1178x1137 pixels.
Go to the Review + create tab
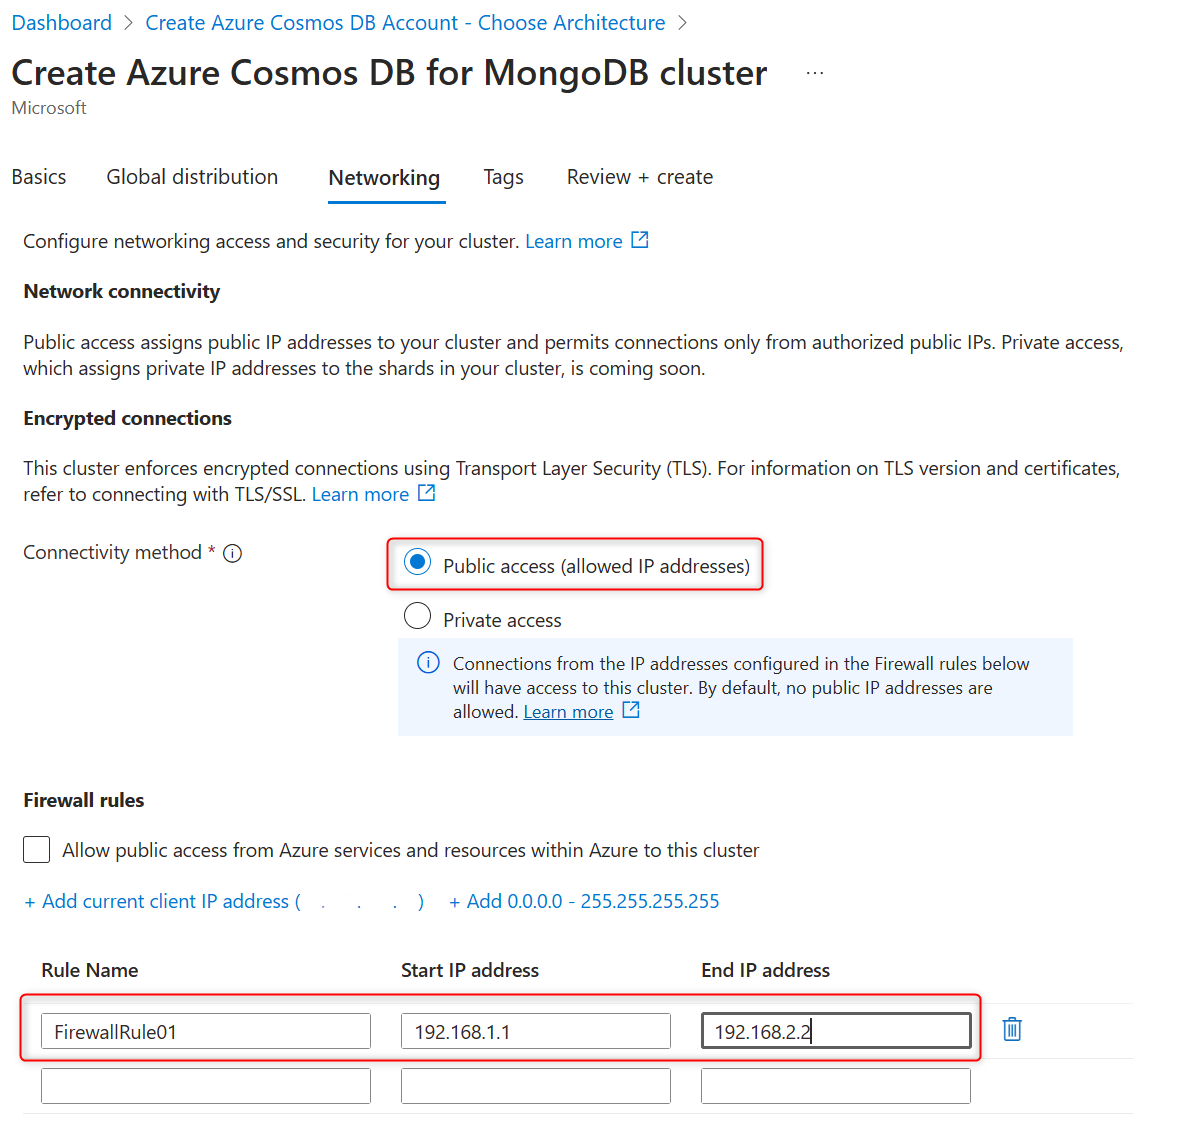point(639,177)
